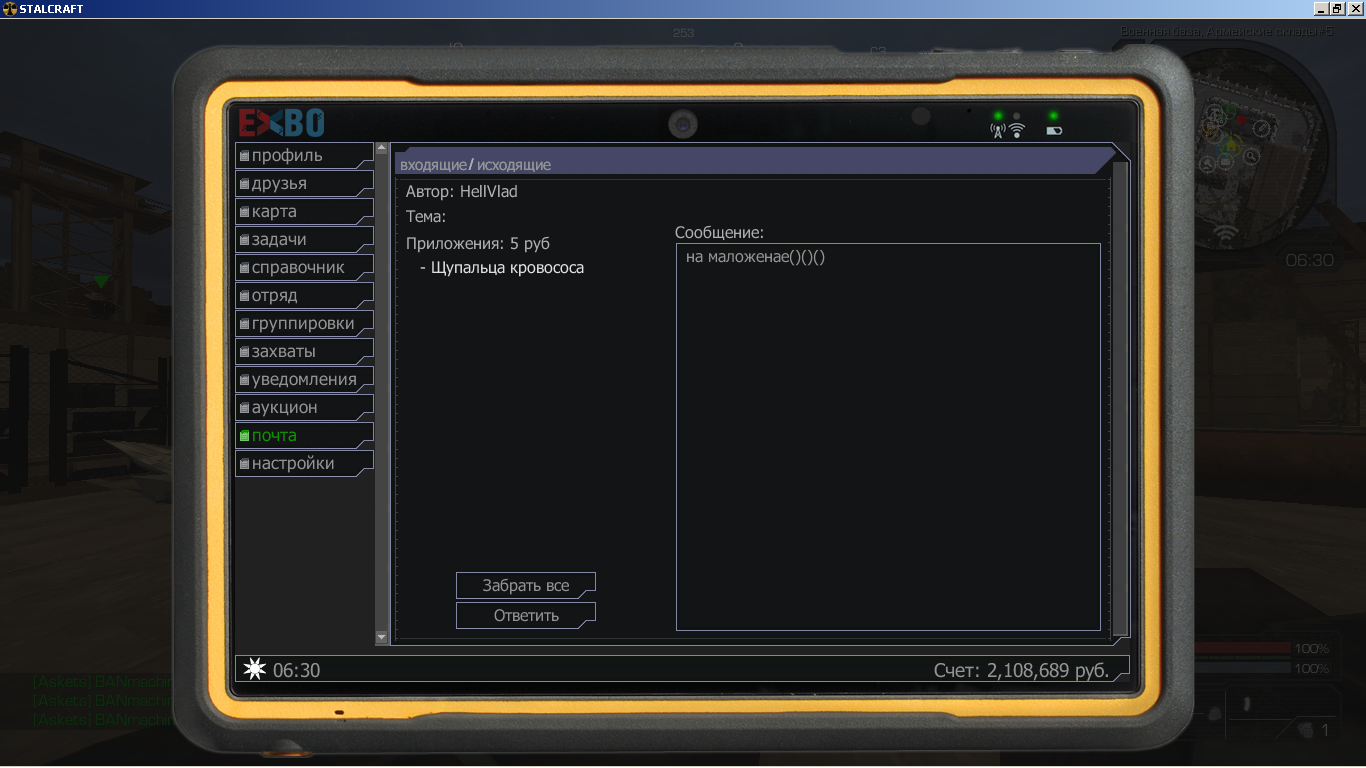Click the sidebar scrollbar up arrow
Screen dimensions: 1366x768
[381, 149]
